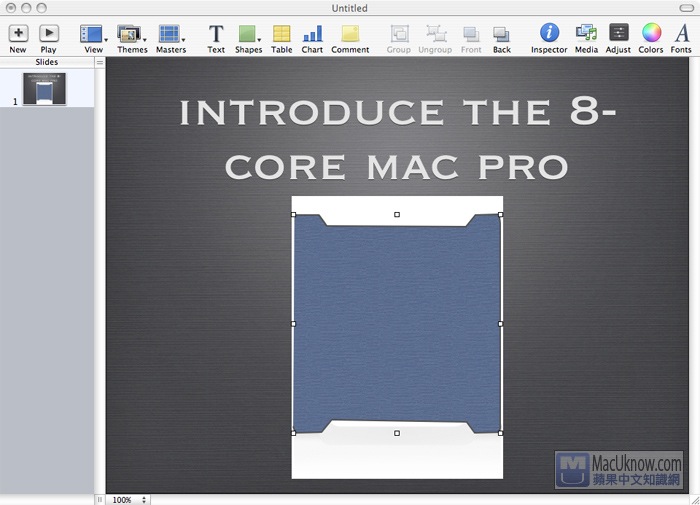
Task: Select the blue photo frame image
Action: pyautogui.click(x=397, y=324)
